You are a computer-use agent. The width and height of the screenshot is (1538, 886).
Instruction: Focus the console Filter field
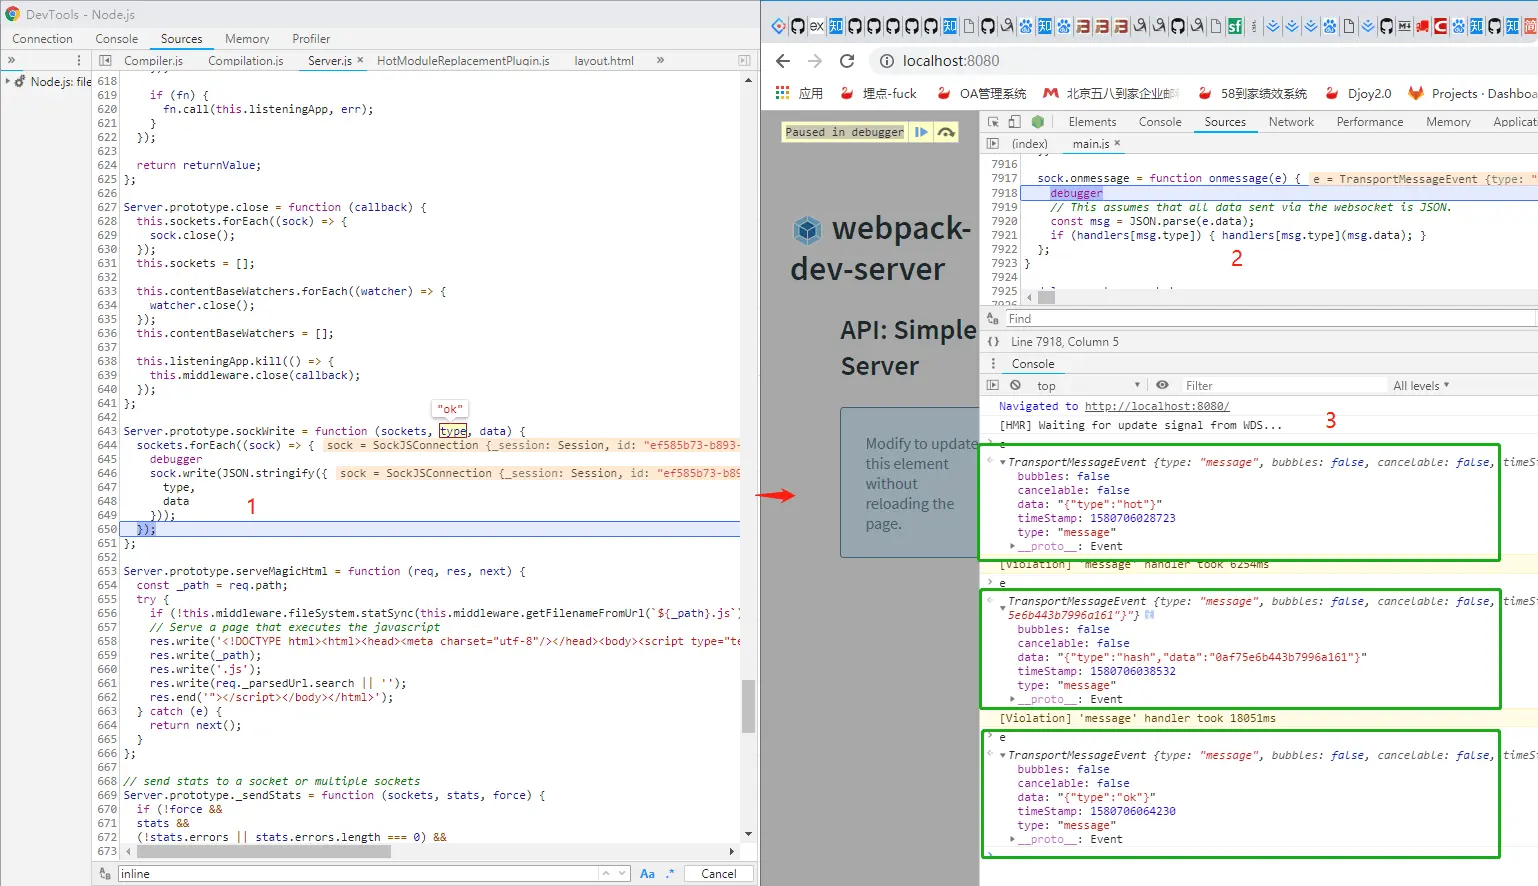pyautogui.click(x=1283, y=386)
